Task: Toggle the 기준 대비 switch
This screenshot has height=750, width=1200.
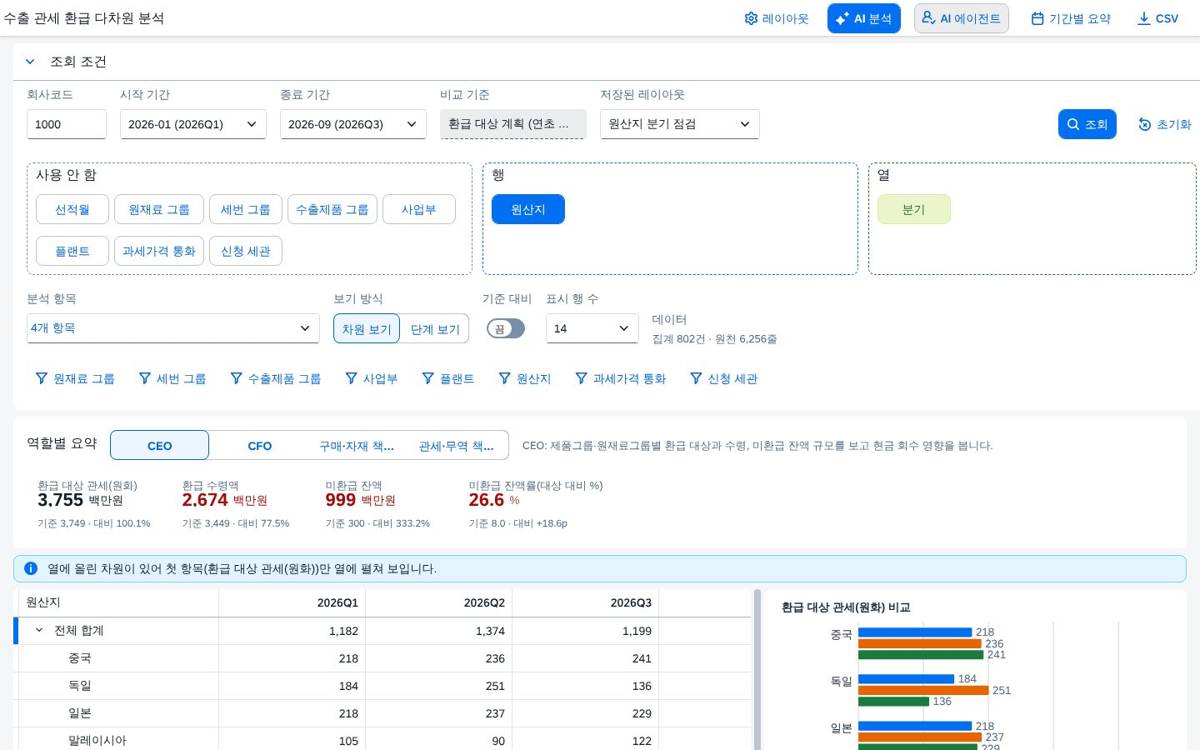Action: tap(505, 328)
